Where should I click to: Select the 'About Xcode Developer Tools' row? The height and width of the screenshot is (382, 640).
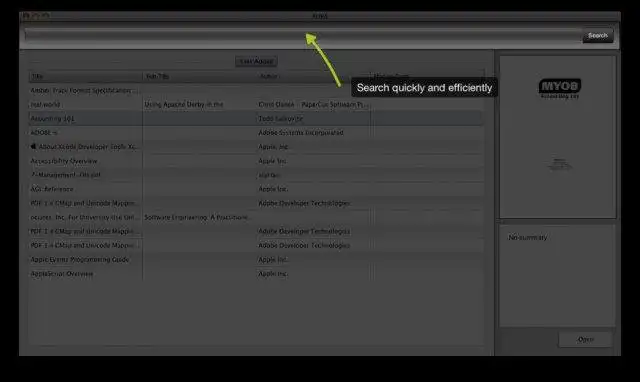pos(256,147)
